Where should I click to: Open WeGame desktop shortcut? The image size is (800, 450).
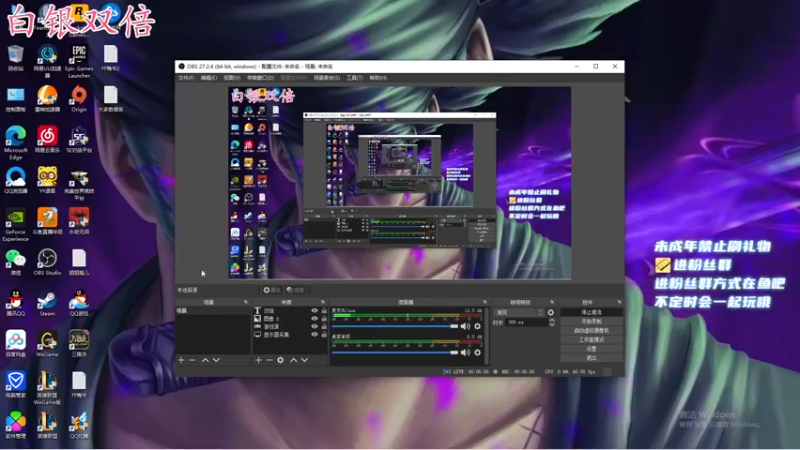point(47,344)
